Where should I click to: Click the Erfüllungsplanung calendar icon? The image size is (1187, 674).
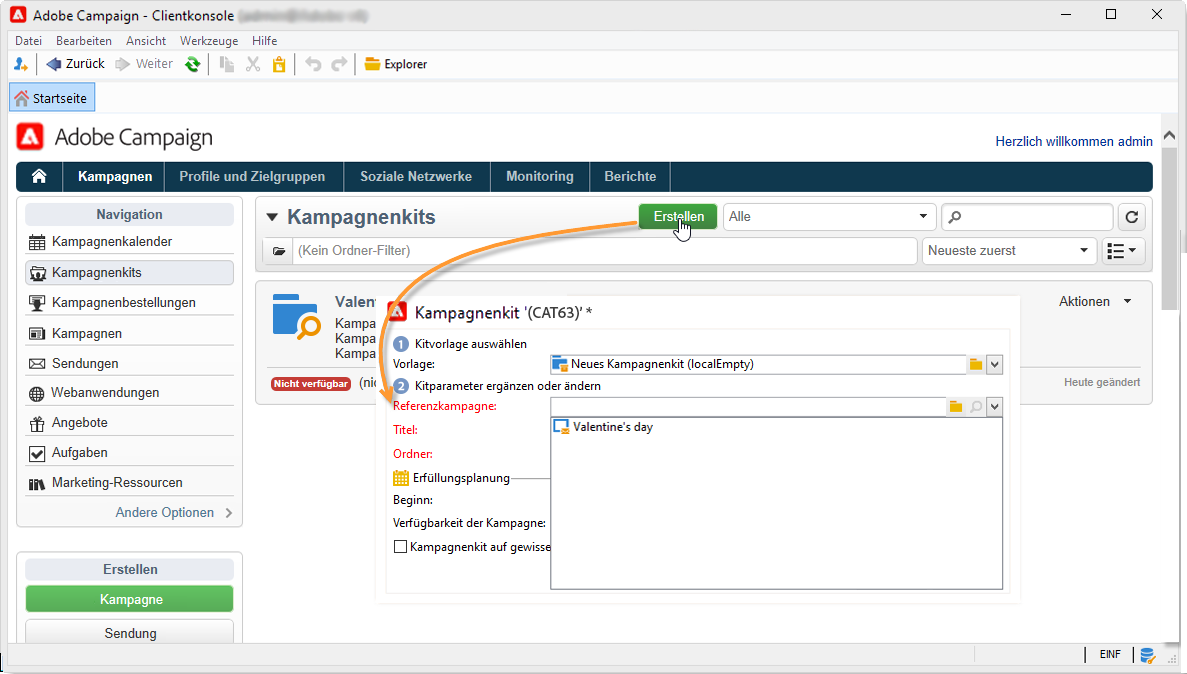[x=400, y=478]
